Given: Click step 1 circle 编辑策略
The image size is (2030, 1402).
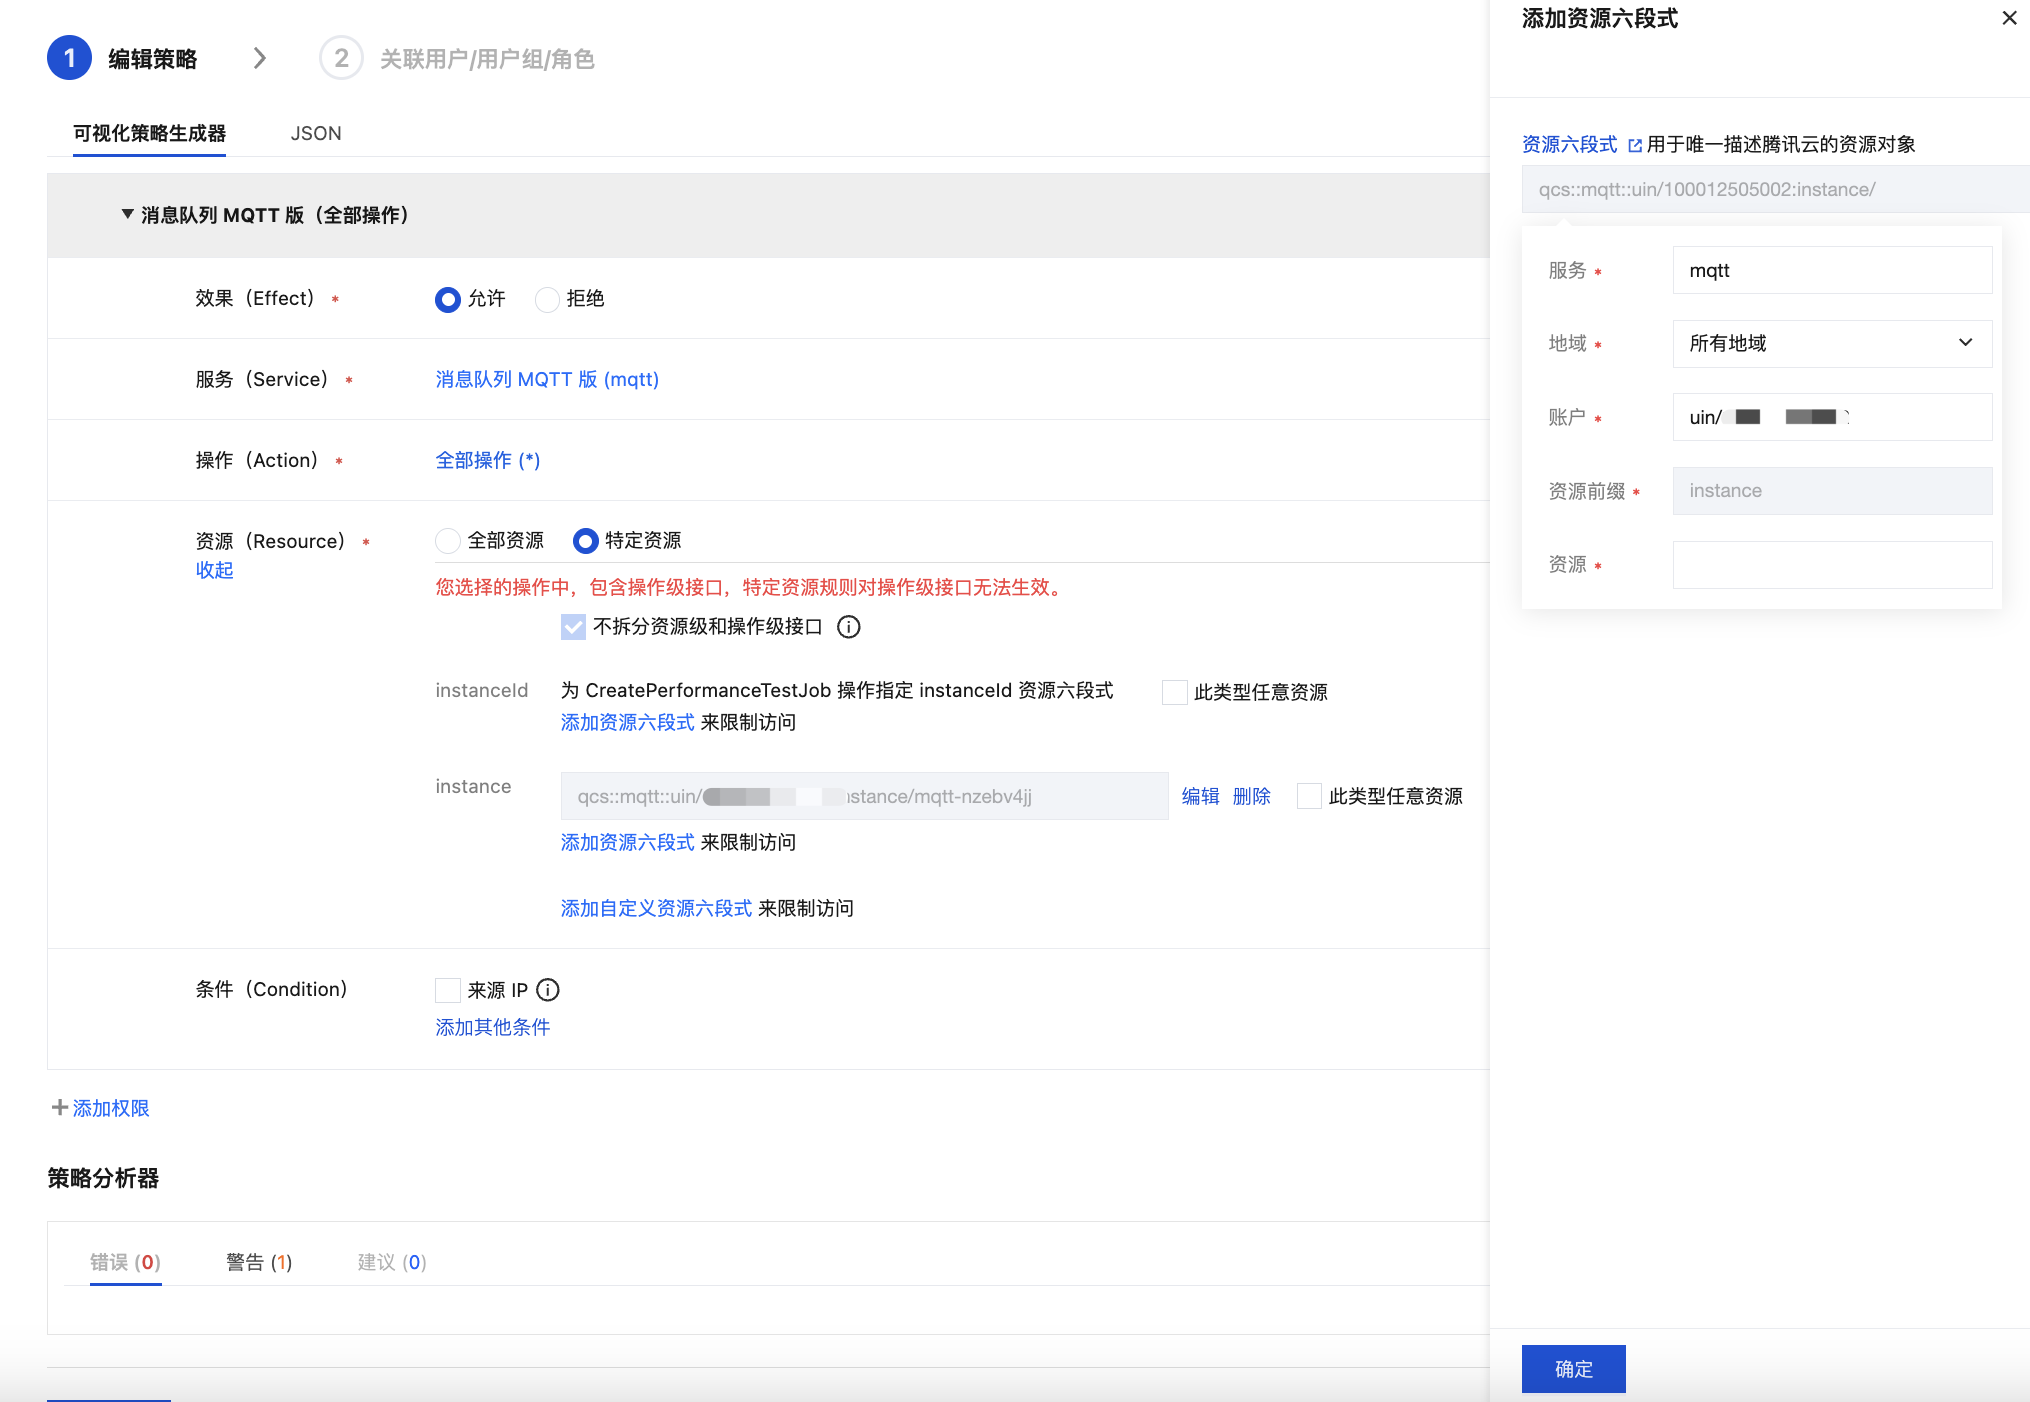Looking at the screenshot, I should click(69, 59).
